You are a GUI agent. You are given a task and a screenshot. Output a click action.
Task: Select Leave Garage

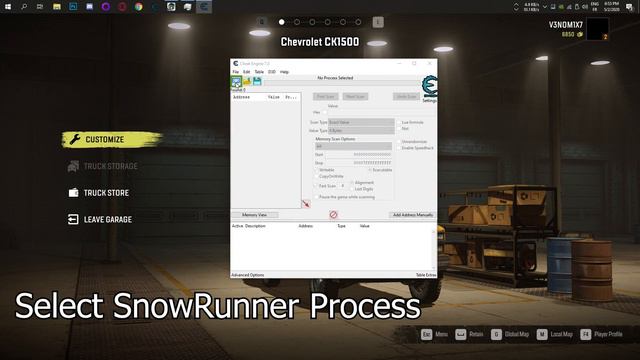tap(108, 220)
